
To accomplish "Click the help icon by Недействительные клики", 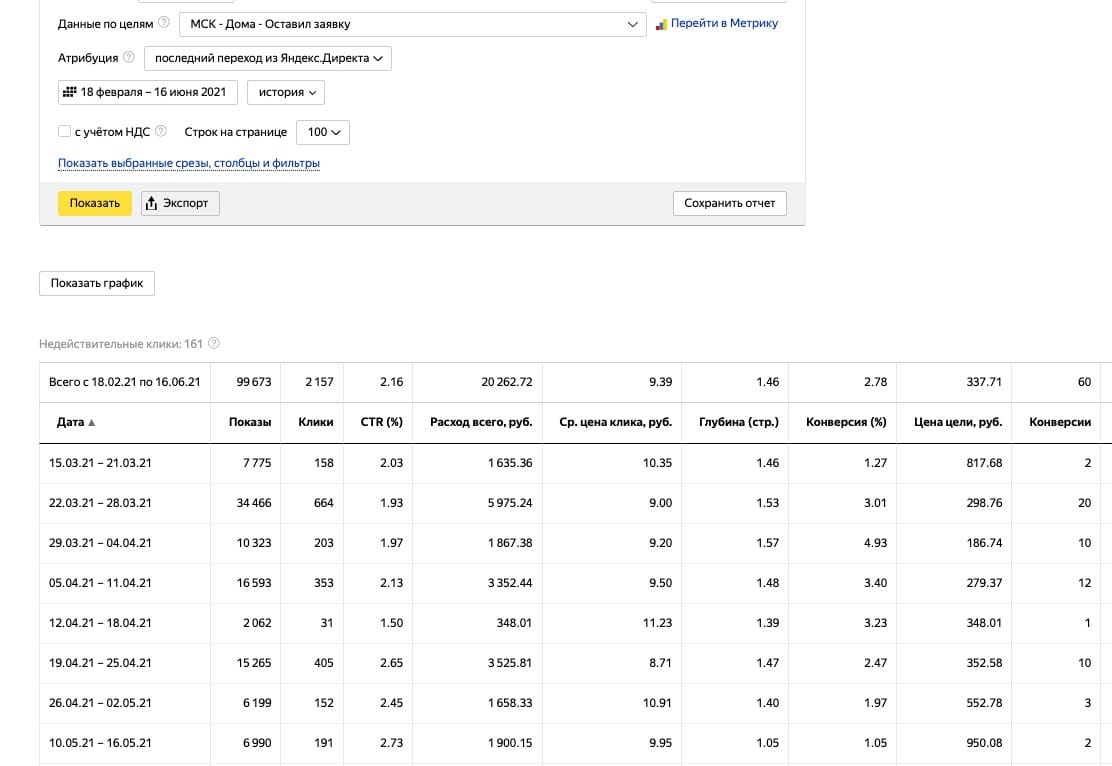I will click(213, 343).
